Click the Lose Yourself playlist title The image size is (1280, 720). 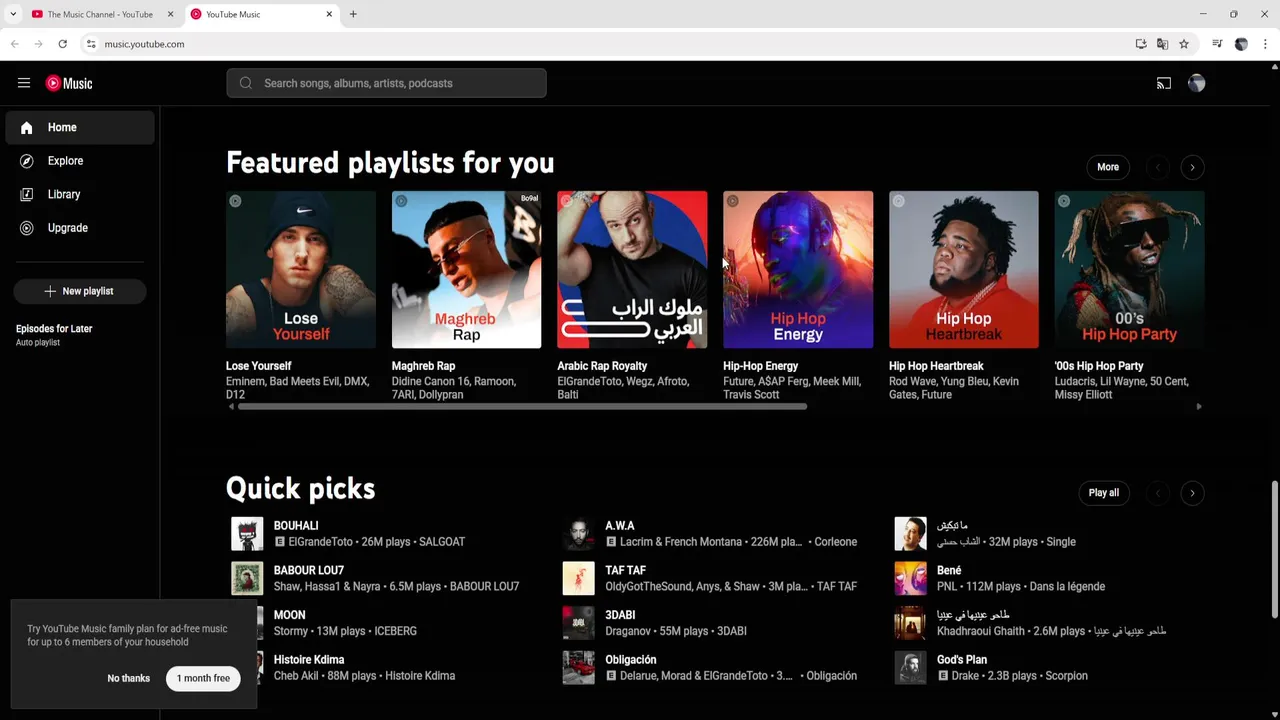click(259, 366)
